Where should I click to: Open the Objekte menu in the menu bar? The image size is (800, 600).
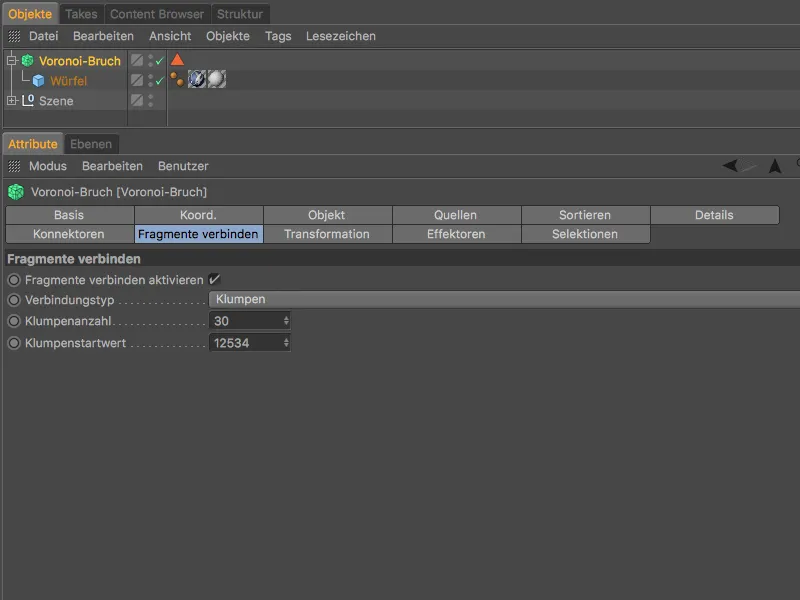(x=228, y=36)
